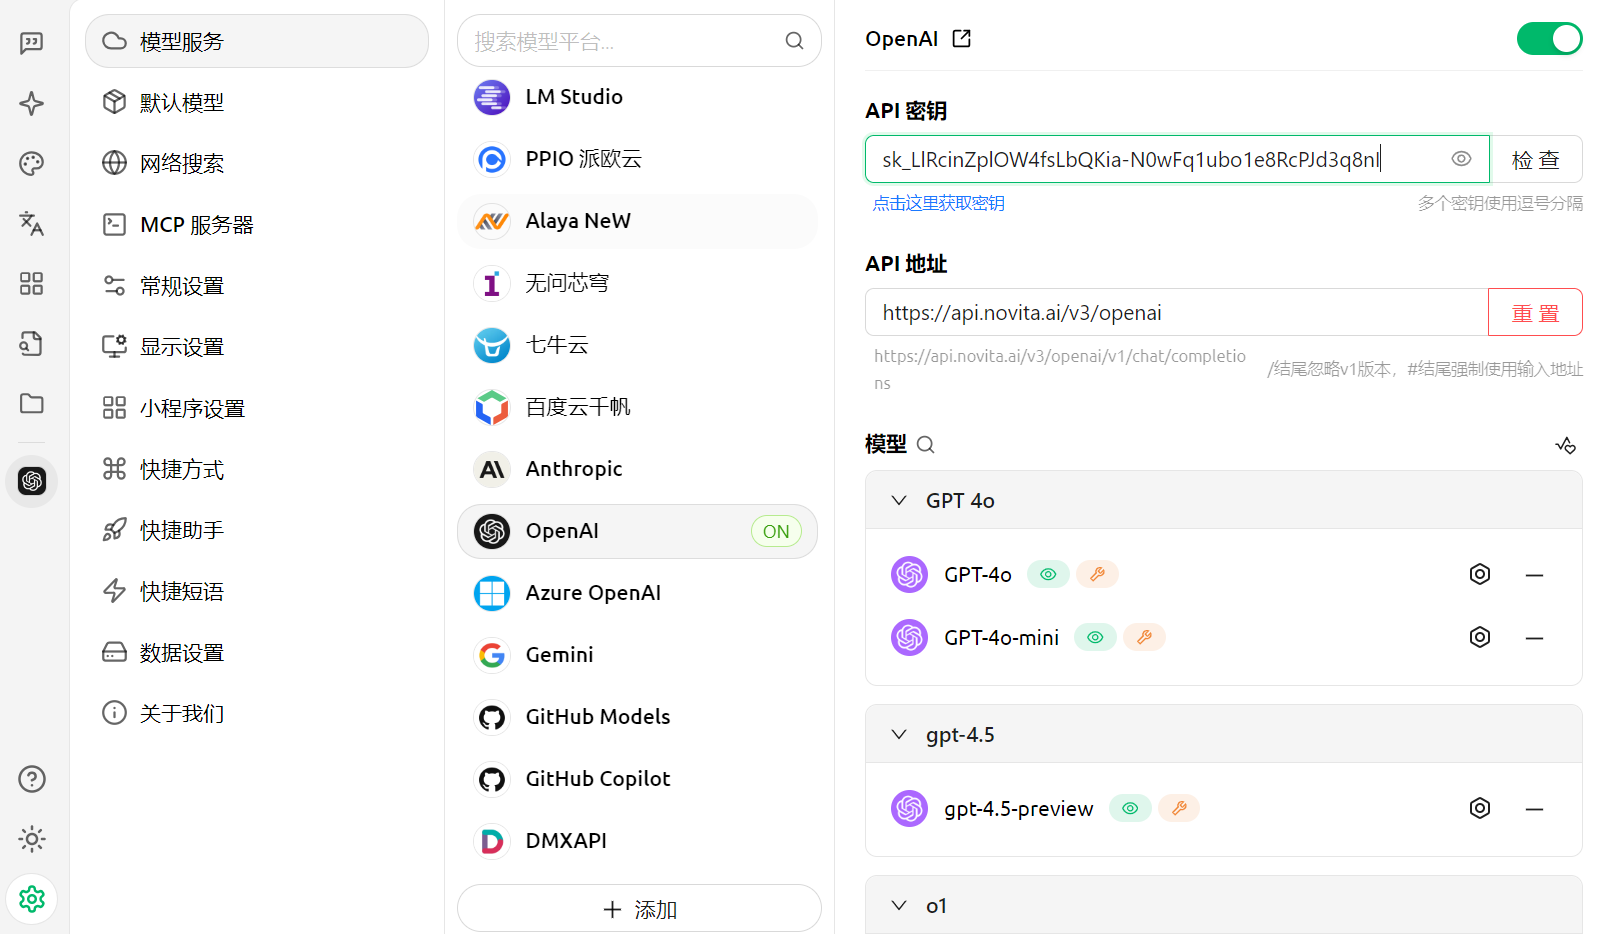
Task: Open the 常规设置 settings section
Action: (x=257, y=285)
